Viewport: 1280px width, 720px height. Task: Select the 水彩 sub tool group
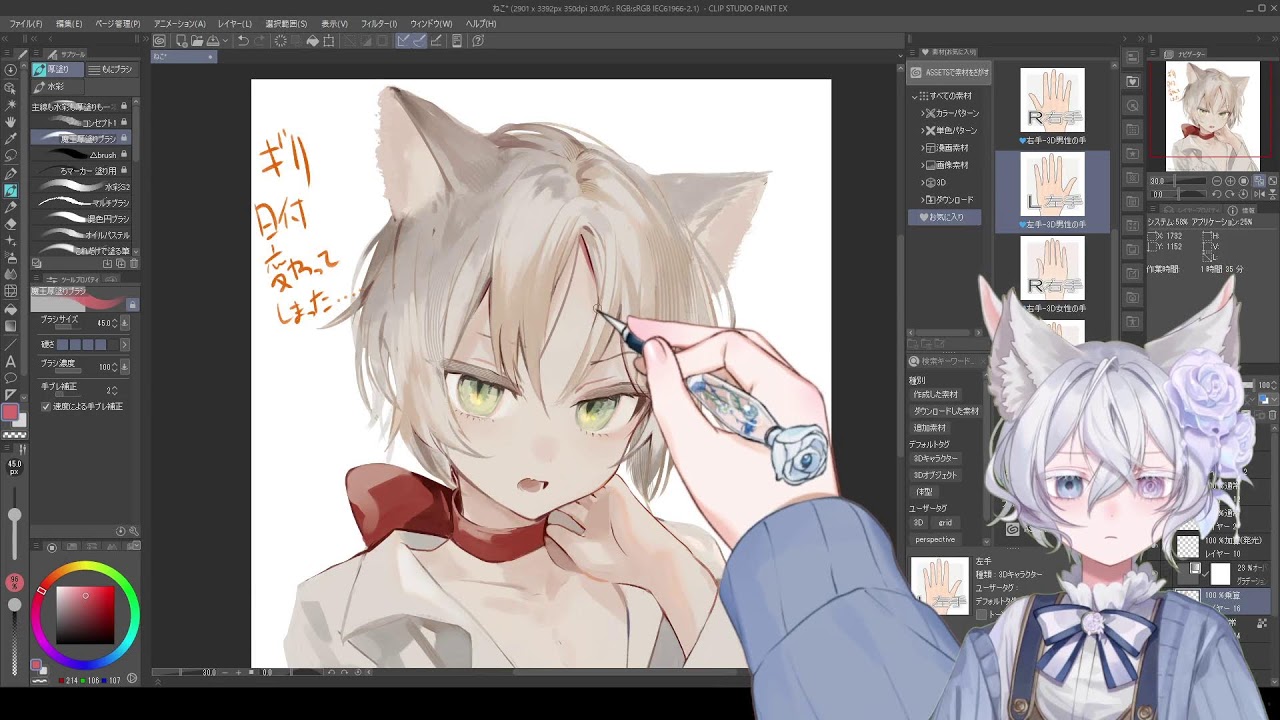pyautogui.click(x=56, y=87)
